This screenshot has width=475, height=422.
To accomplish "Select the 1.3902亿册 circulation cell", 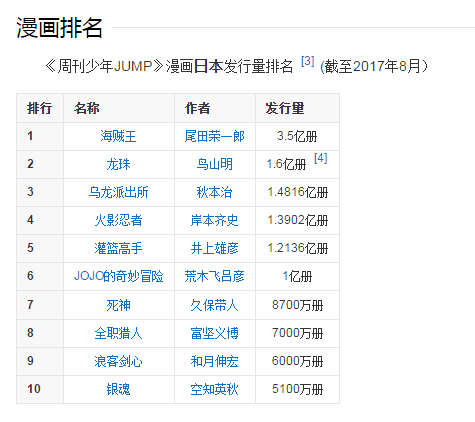I will (297, 220).
